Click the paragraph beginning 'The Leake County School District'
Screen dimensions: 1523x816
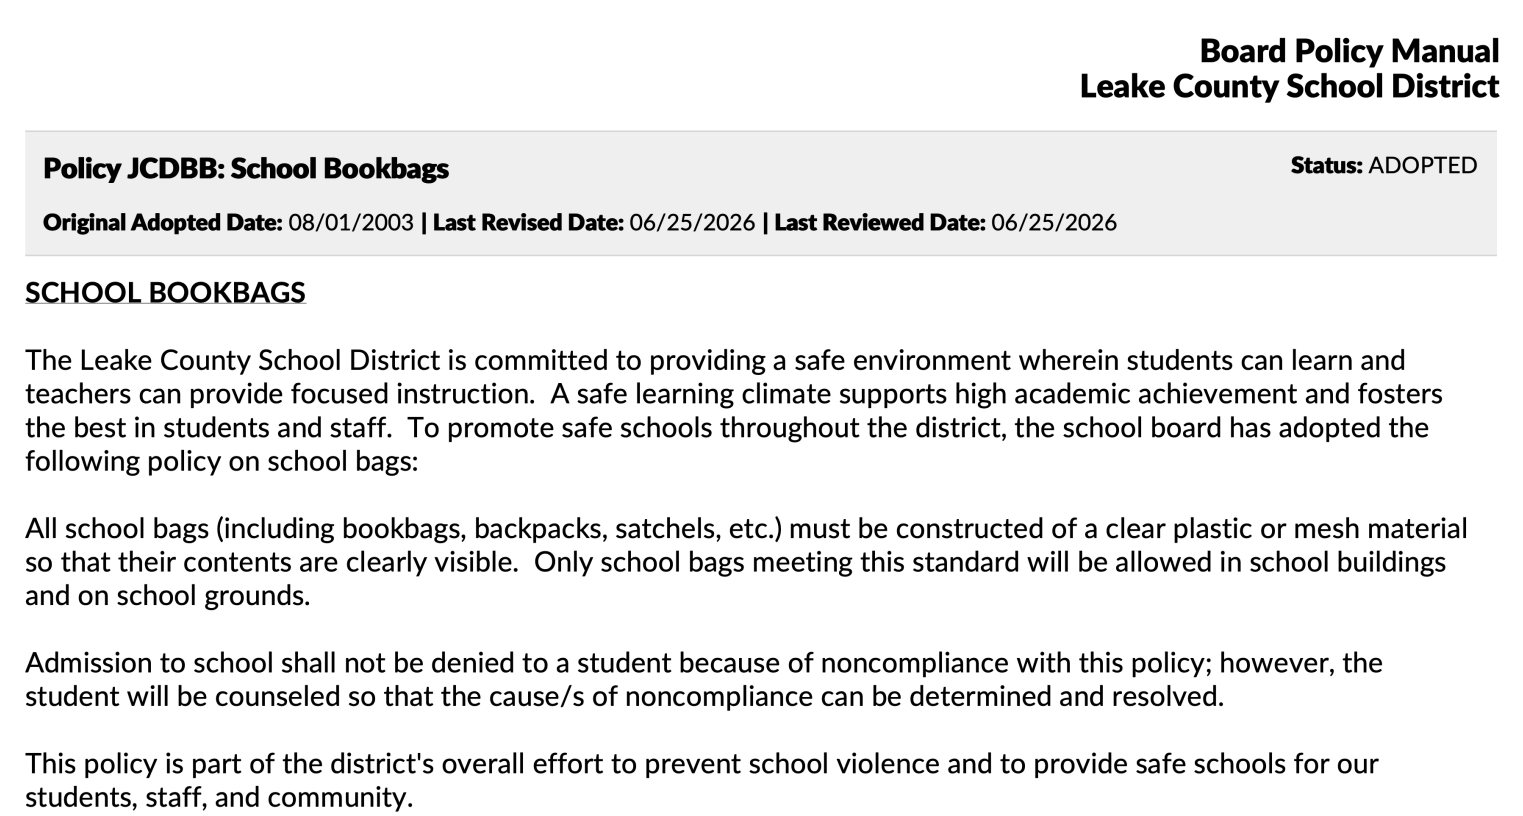click(x=734, y=410)
